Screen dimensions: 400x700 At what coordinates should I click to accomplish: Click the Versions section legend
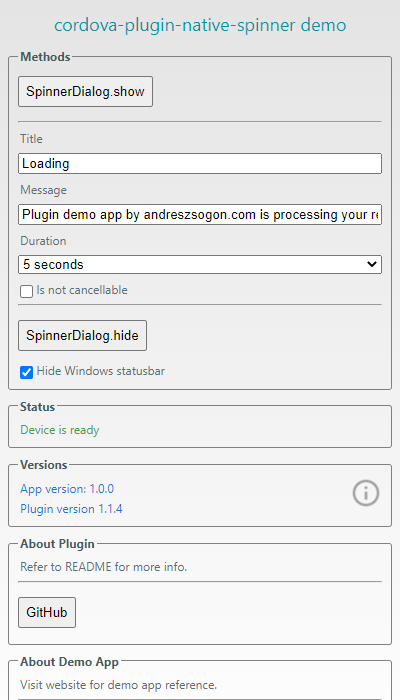pos(44,465)
